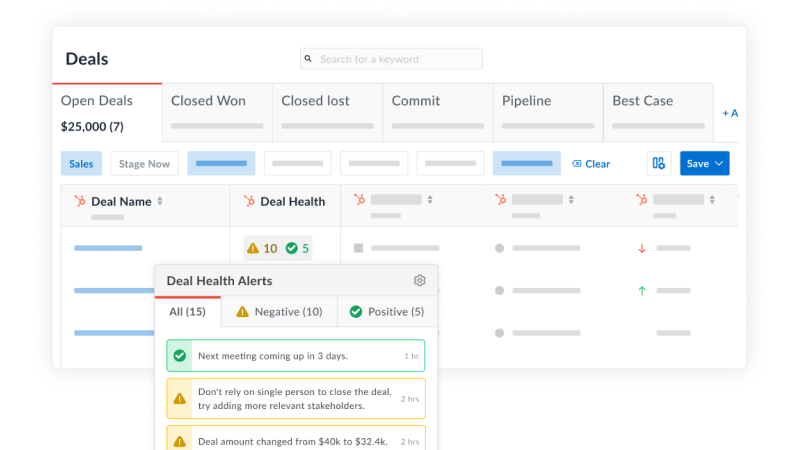Click the green check showing 5
800x450 pixels.
291,248
